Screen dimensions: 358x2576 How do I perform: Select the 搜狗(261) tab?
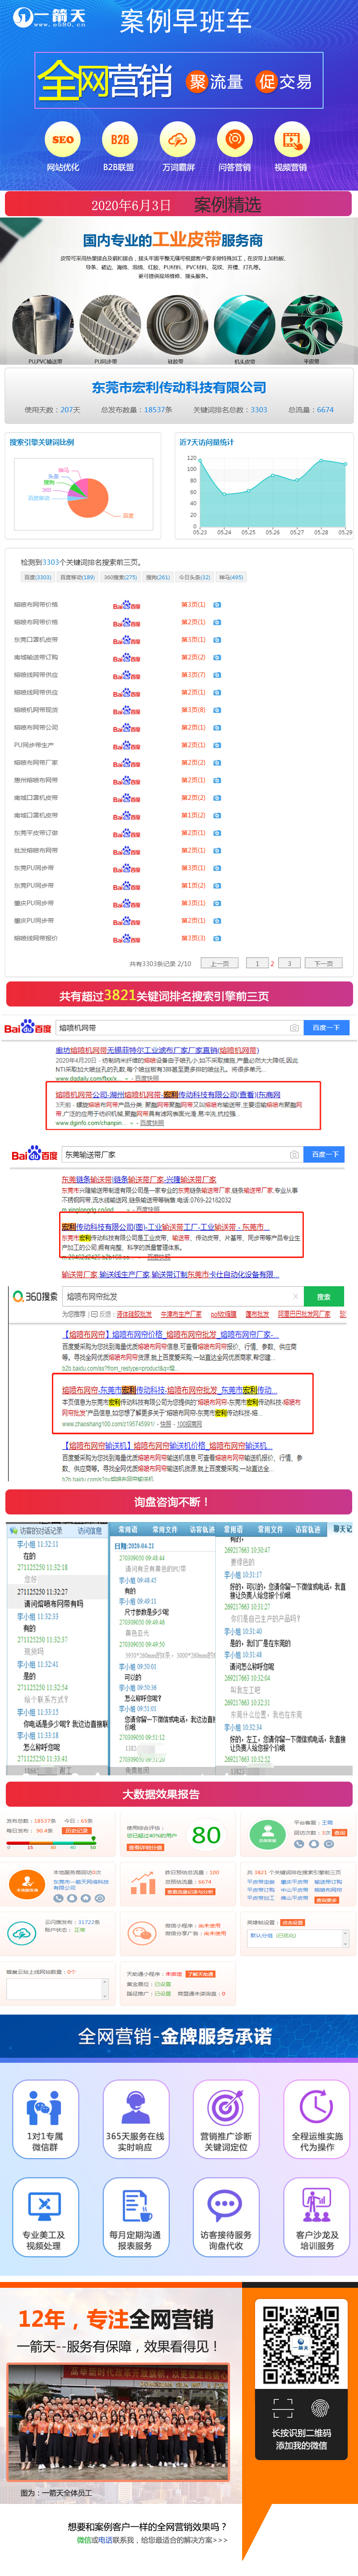point(158,577)
